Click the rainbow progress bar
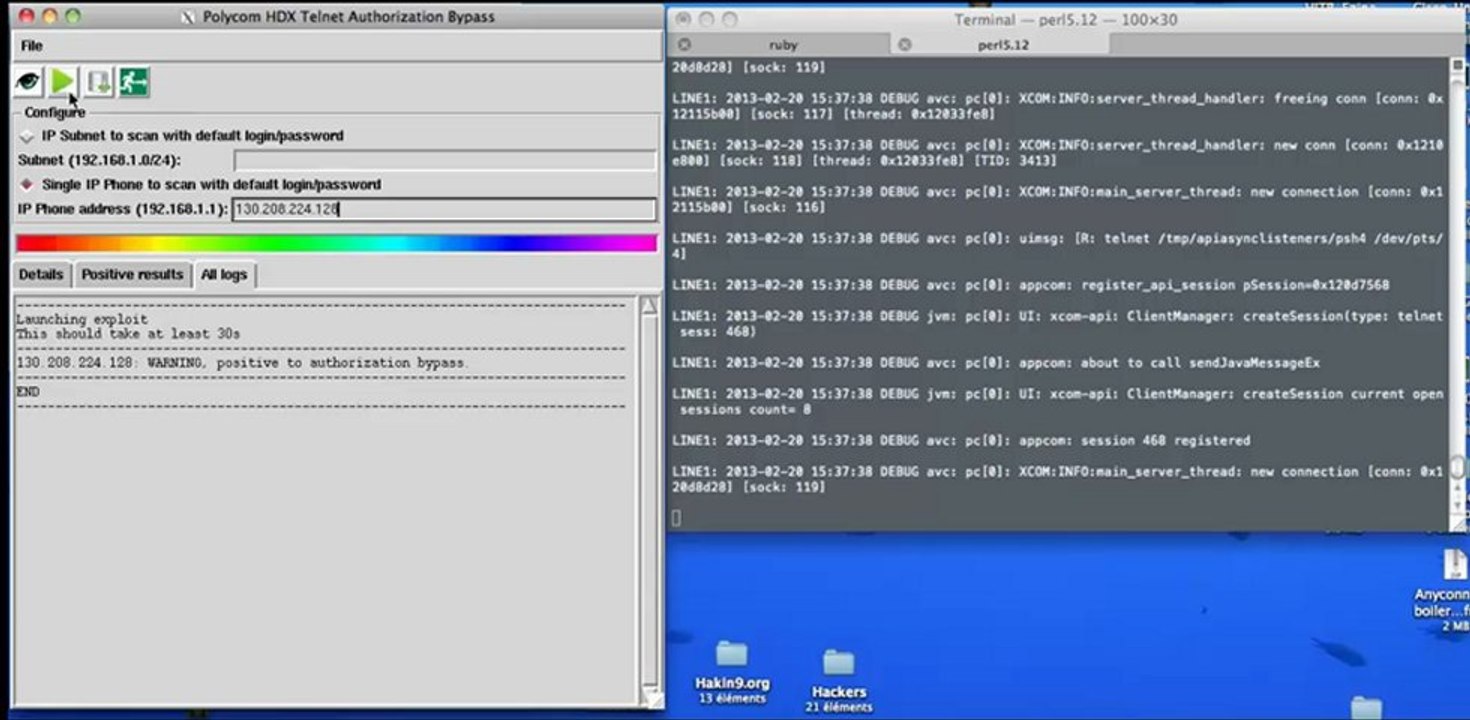 click(336, 243)
